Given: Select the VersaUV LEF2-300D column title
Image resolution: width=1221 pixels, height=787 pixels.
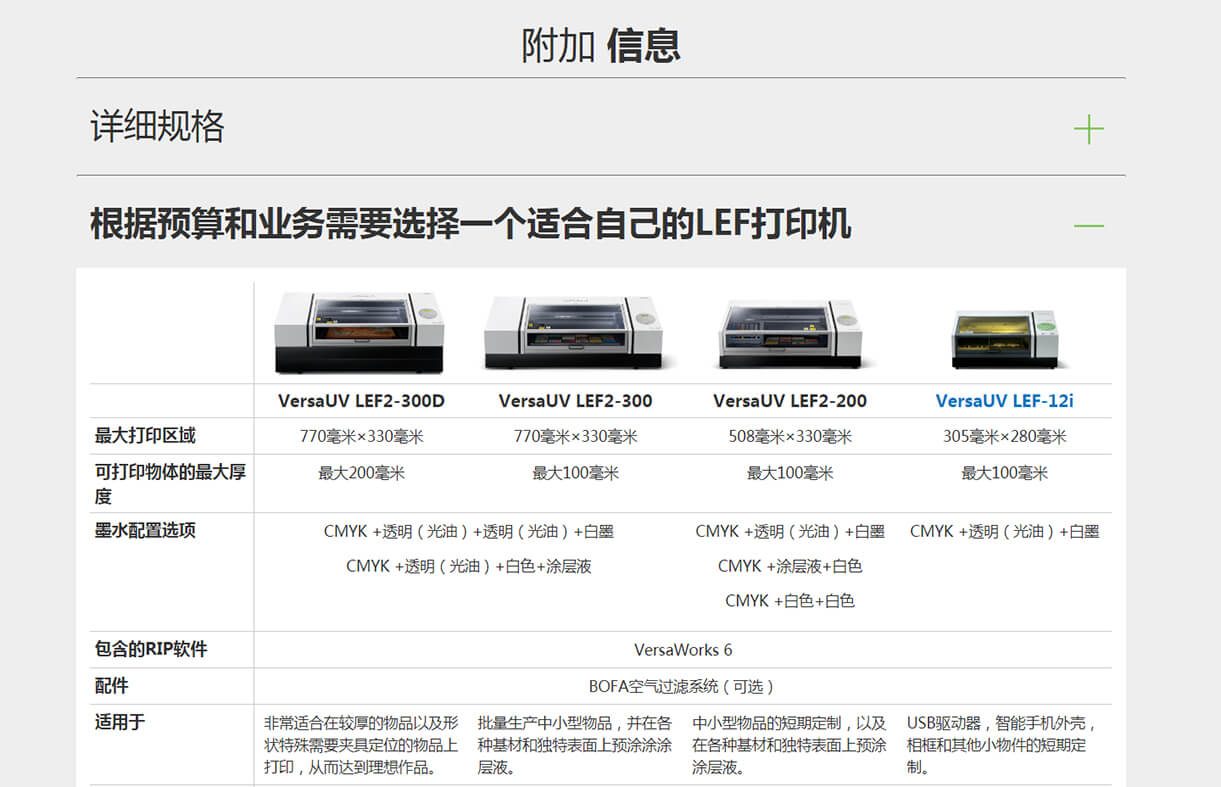Looking at the screenshot, I should 361,401.
